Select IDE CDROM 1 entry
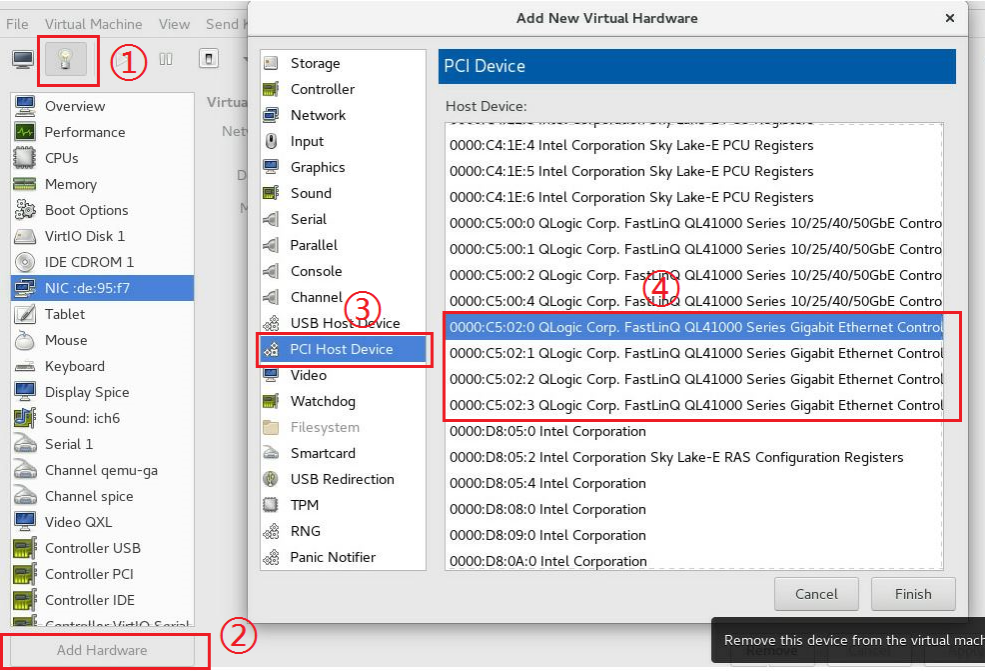The image size is (985, 671). [x=102, y=262]
